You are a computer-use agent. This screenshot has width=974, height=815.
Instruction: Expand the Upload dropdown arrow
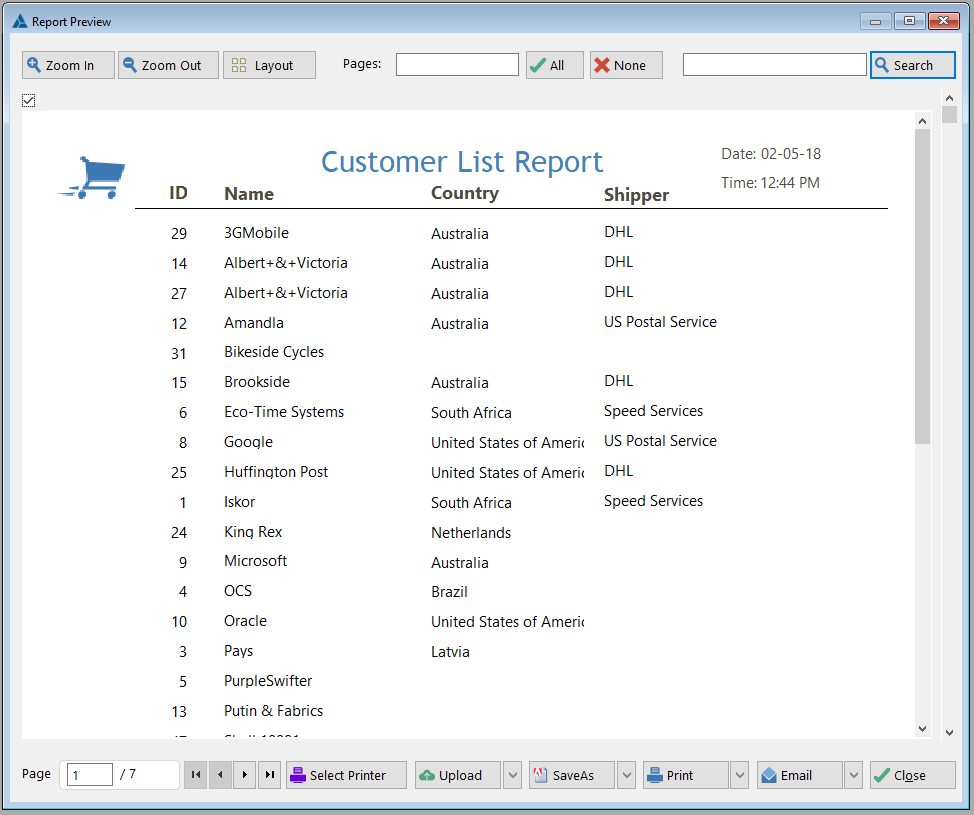[512, 775]
